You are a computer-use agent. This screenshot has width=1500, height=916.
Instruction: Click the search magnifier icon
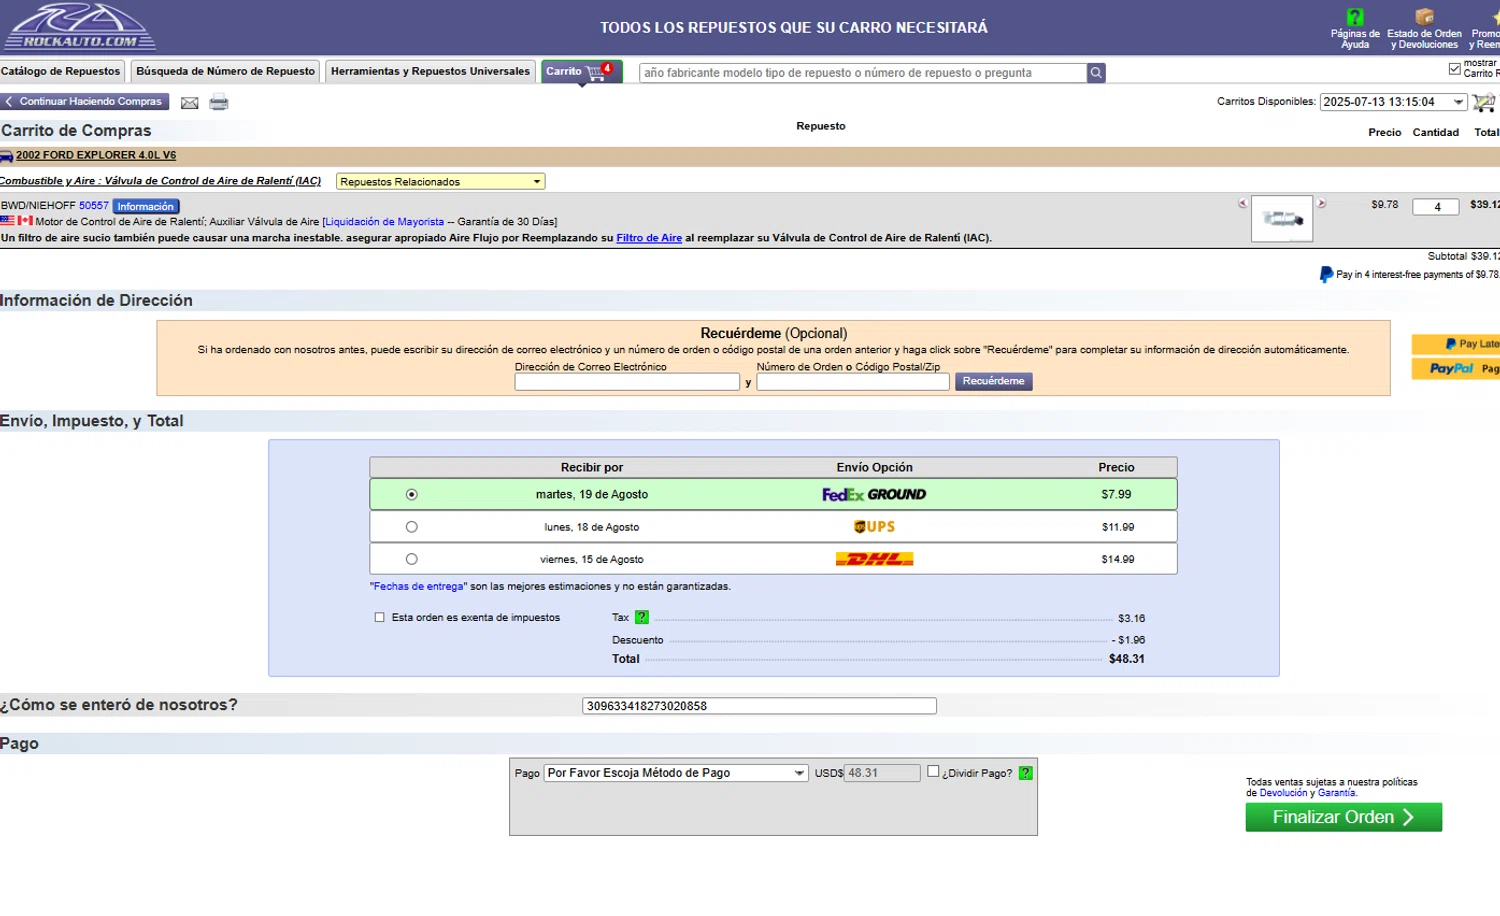[x=1096, y=73]
